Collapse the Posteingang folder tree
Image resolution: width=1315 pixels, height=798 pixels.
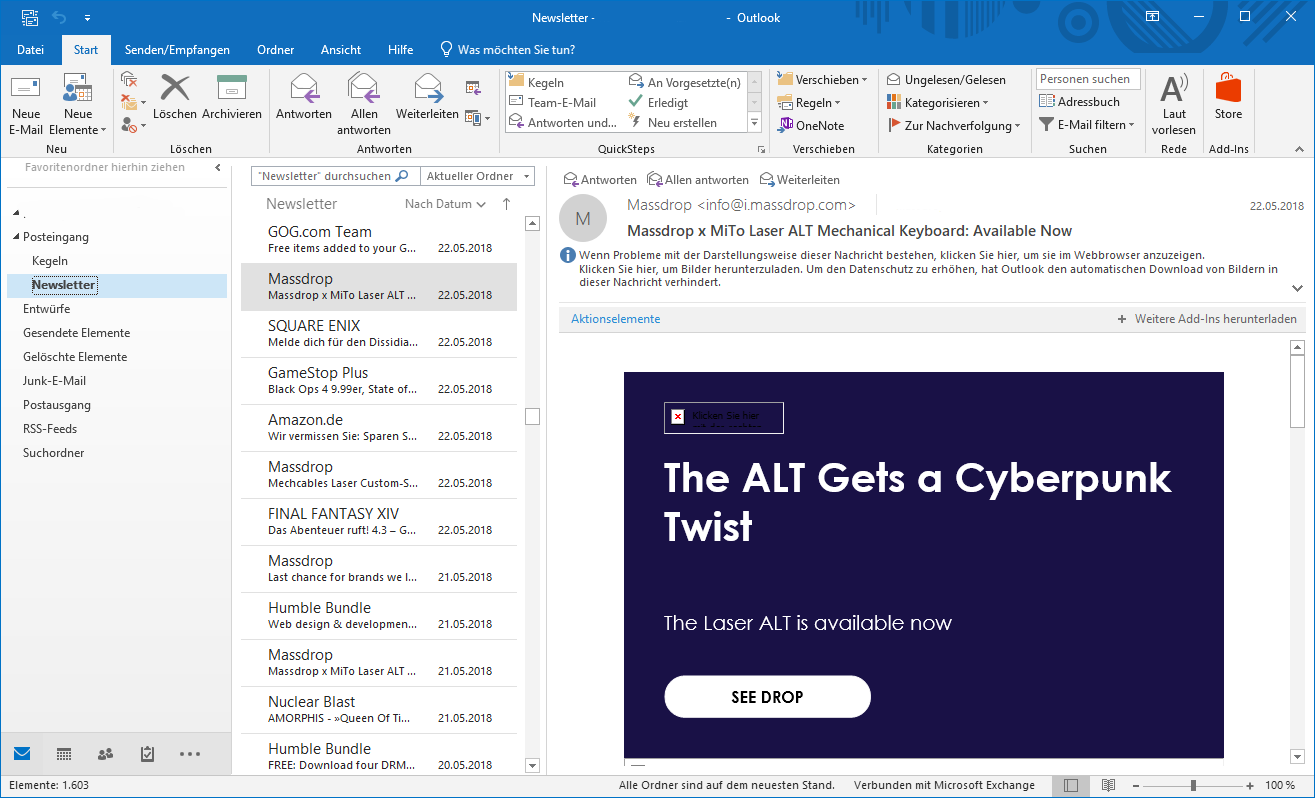(x=16, y=237)
